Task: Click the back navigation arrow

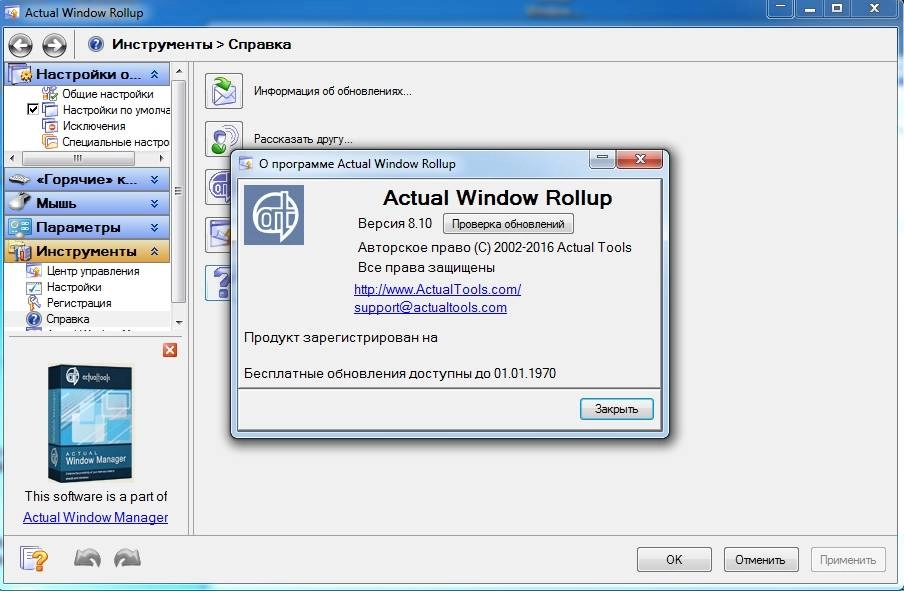Action: coord(20,45)
